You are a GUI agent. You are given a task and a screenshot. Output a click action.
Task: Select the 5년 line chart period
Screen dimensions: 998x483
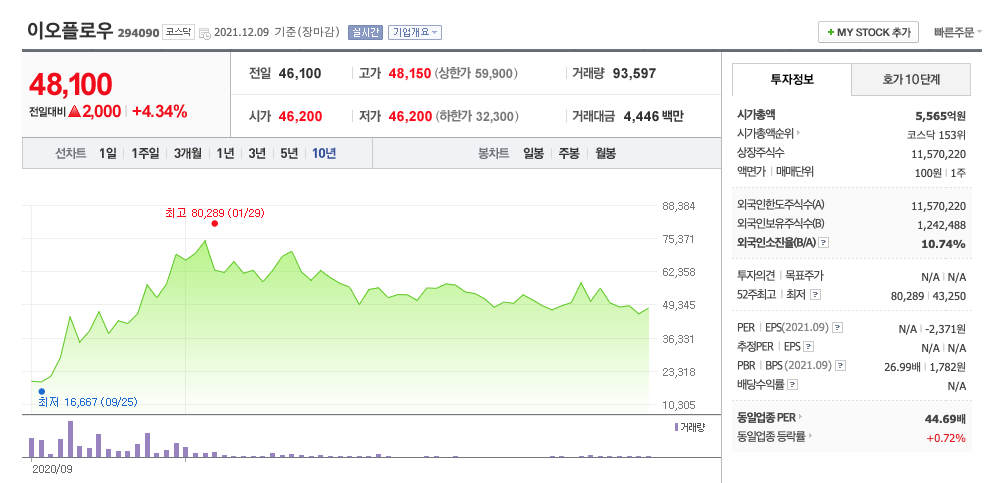[289, 153]
